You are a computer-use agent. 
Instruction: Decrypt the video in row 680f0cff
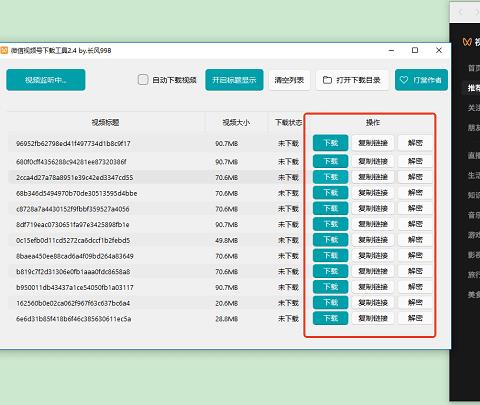415,161
